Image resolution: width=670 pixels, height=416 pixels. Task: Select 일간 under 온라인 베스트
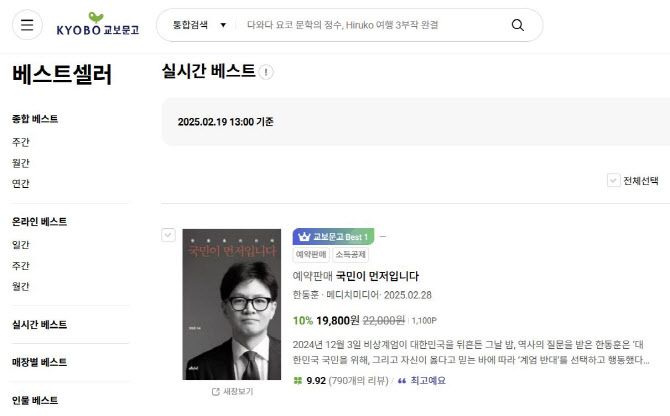click(21, 245)
